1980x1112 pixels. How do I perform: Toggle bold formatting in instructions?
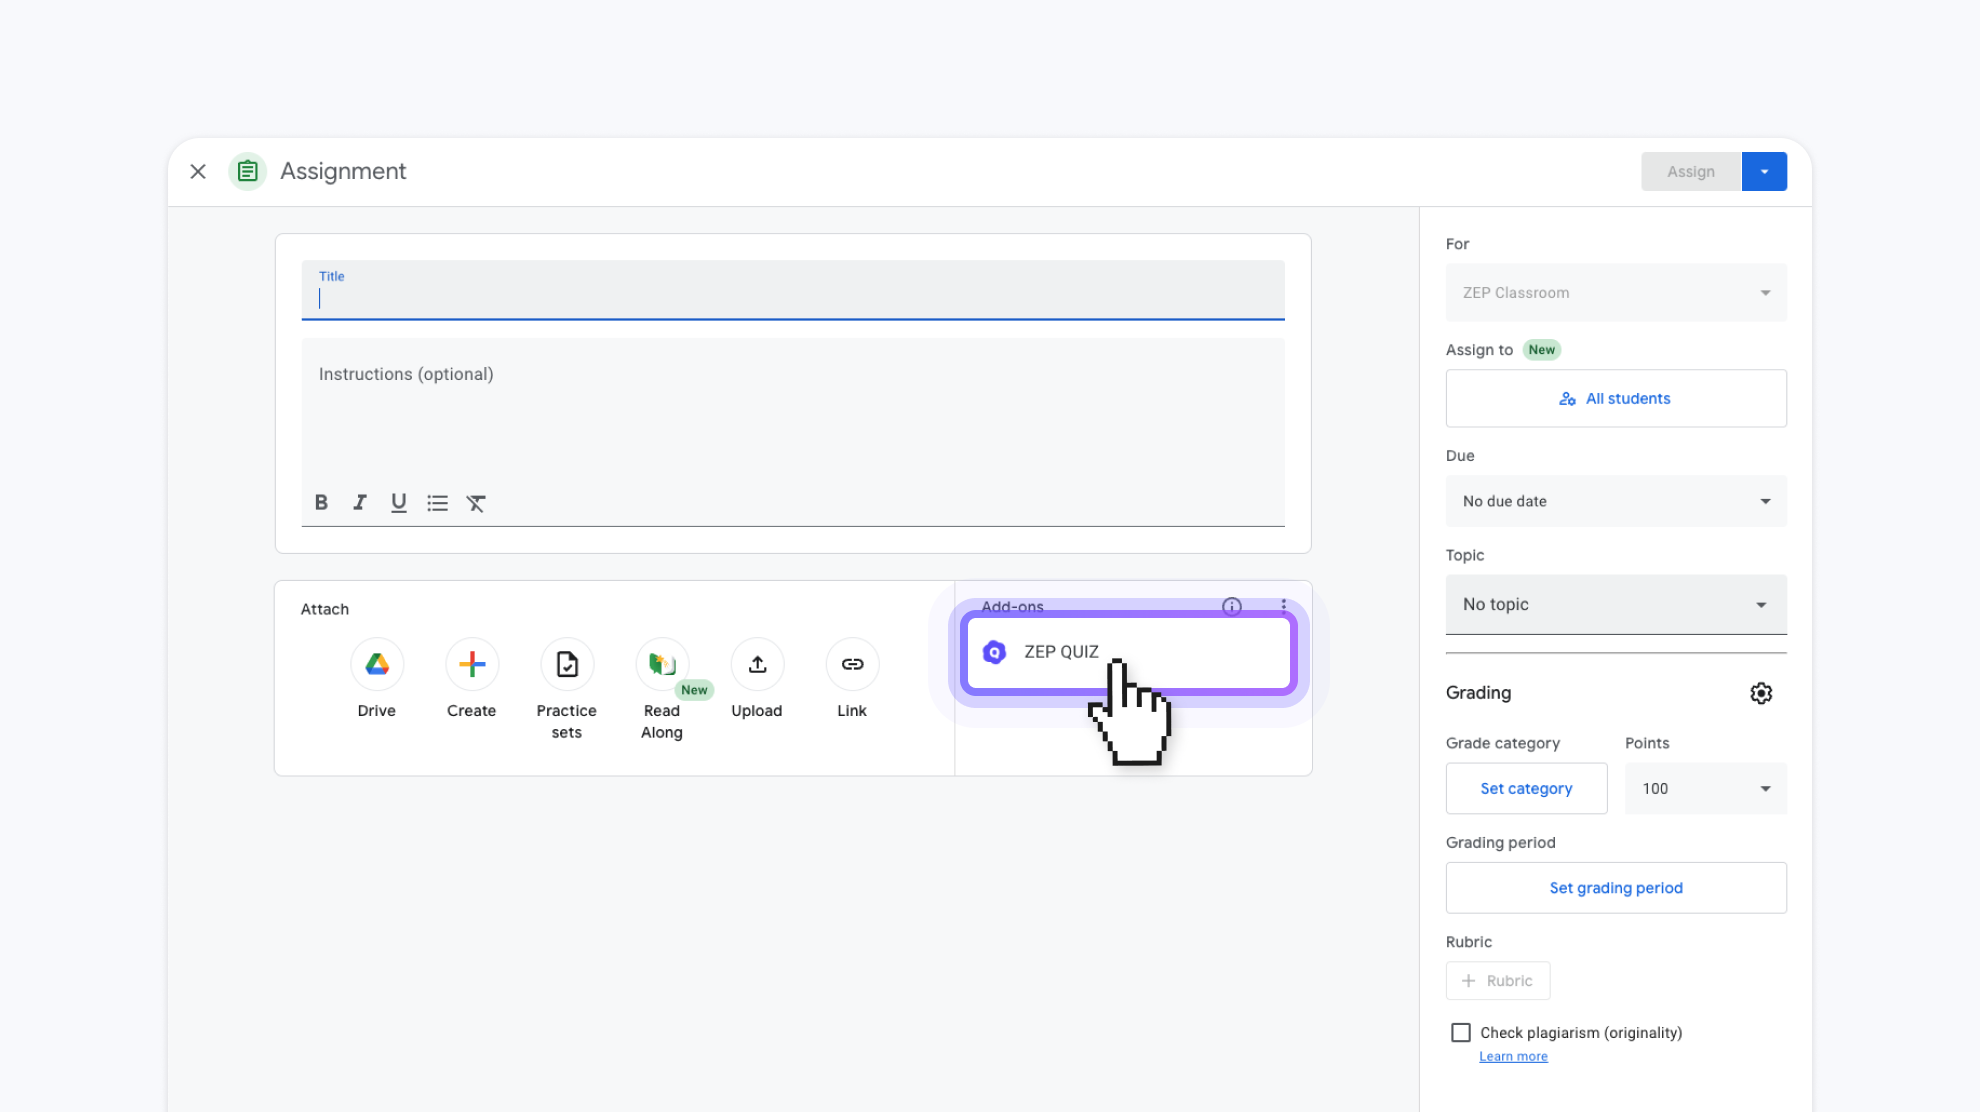(321, 503)
